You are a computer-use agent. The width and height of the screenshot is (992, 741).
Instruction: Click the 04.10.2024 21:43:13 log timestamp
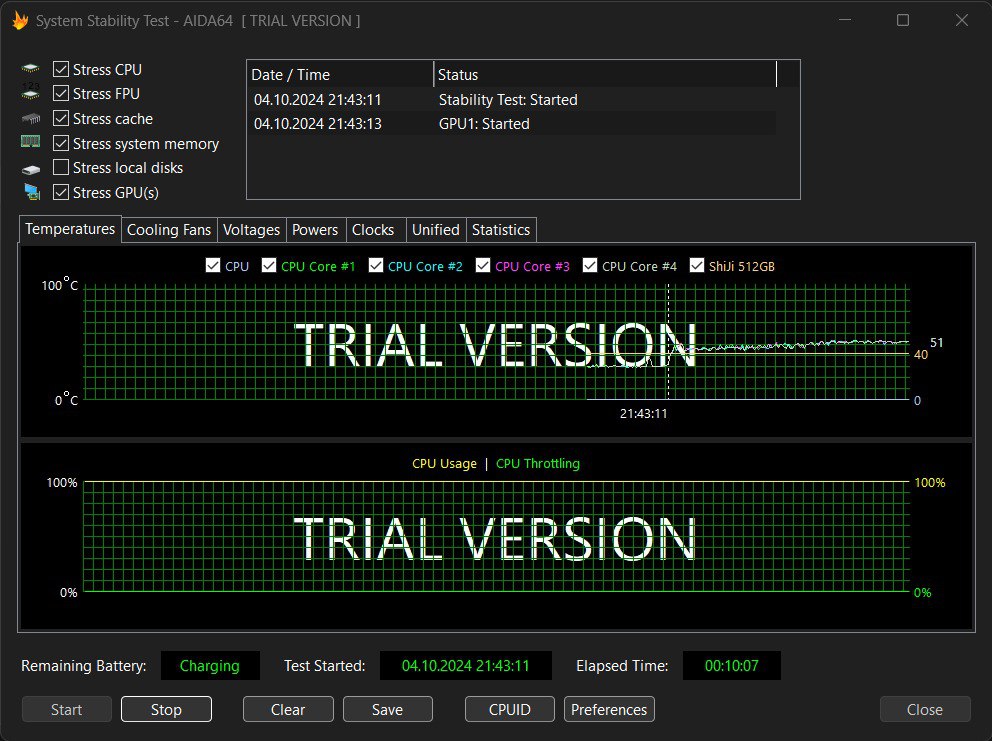318,124
